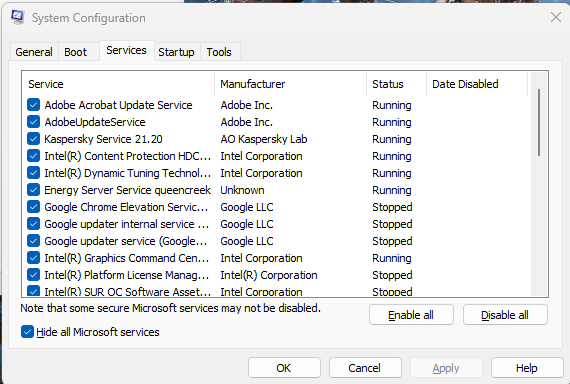This screenshot has width=570, height=384.
Task: Switch to the General tab
Action: coord(34,52)
